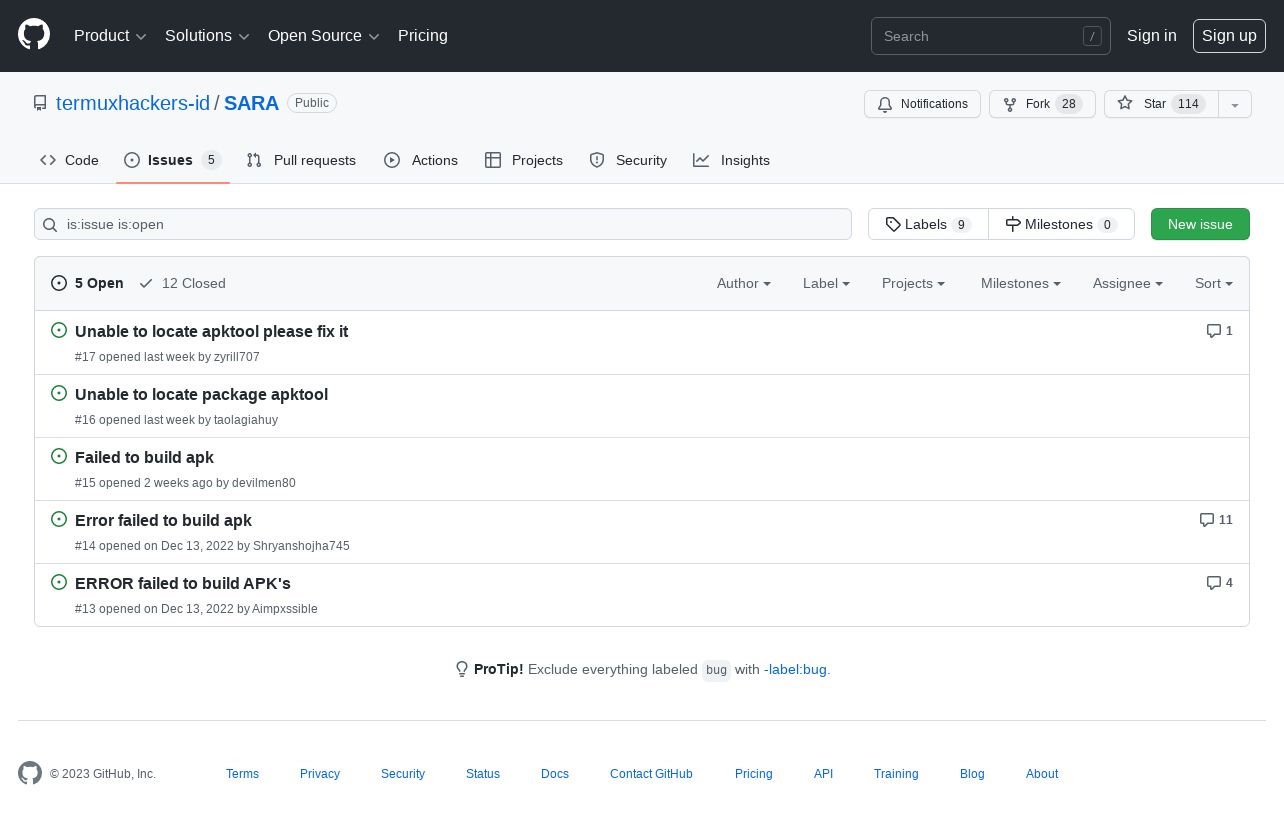Click the open issue icon for issue #16

59,393
